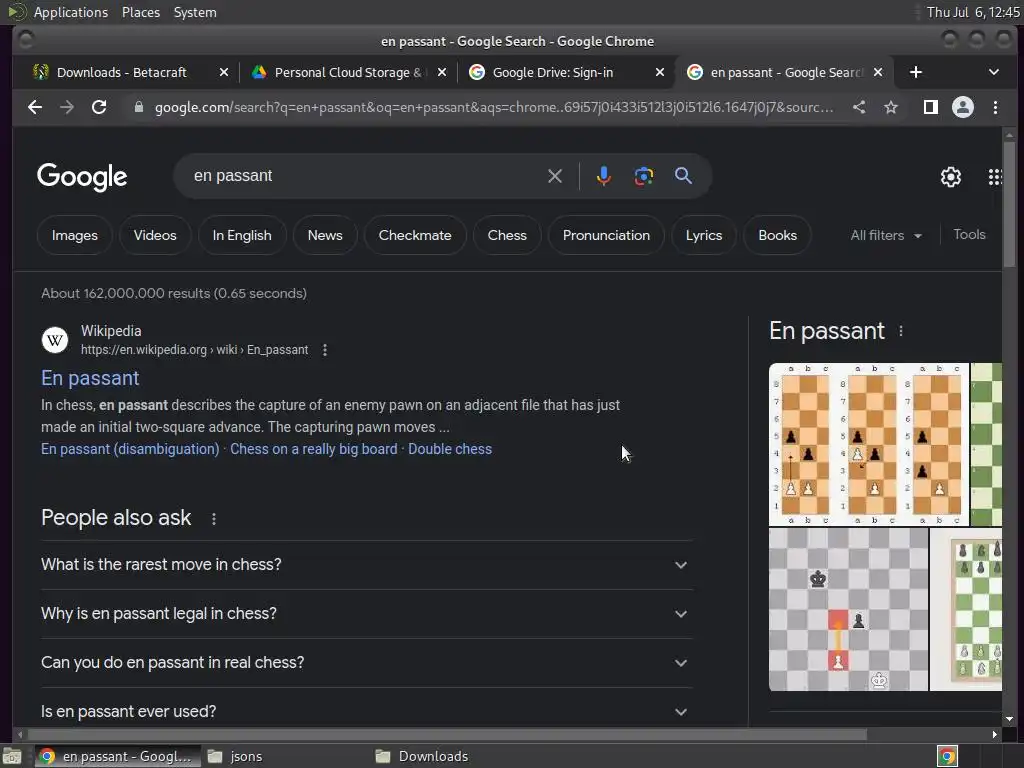The image size is (1024, 768).
Task: Open the site info padlock icon
Action: pyautogui.click(x=138, y=107)
